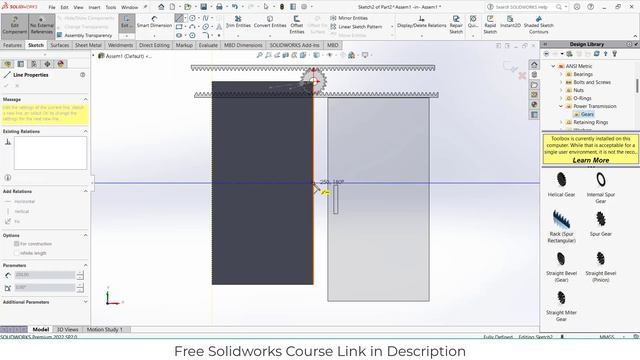Open the Insert menu
Viewport: 640px width, 360px height.
94,7
